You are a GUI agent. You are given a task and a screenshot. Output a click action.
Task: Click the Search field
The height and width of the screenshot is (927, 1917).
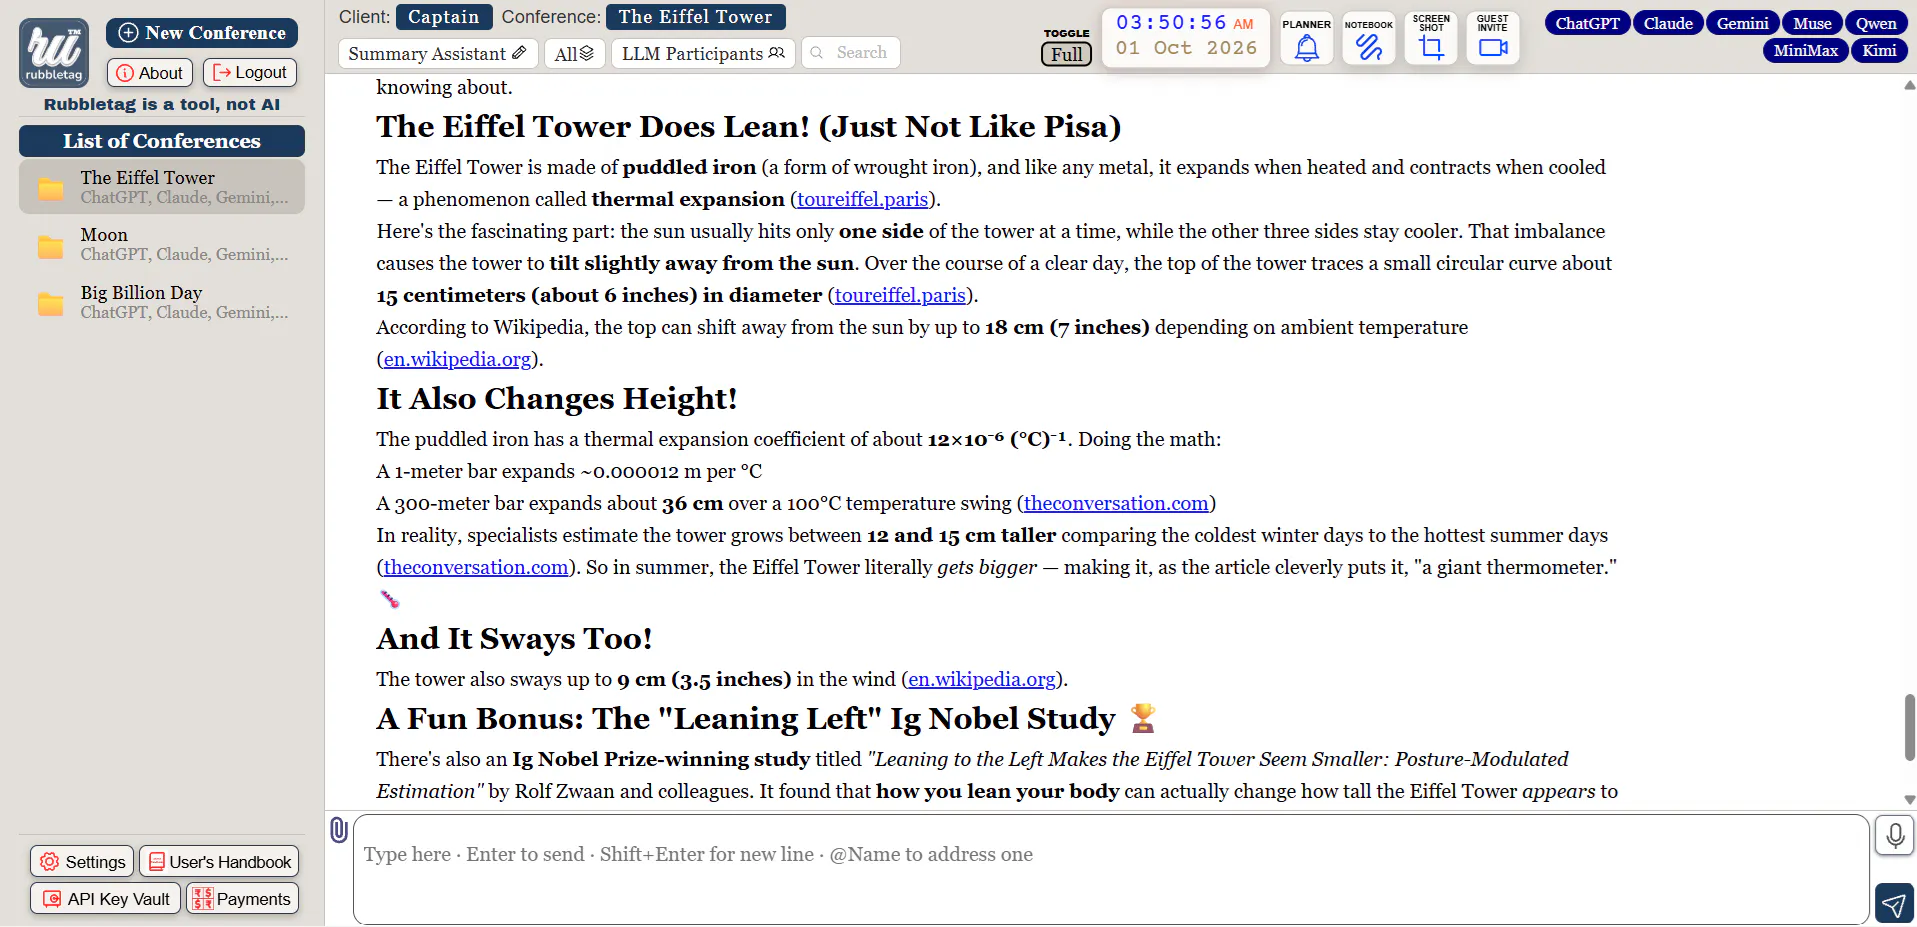coord(851,53)
